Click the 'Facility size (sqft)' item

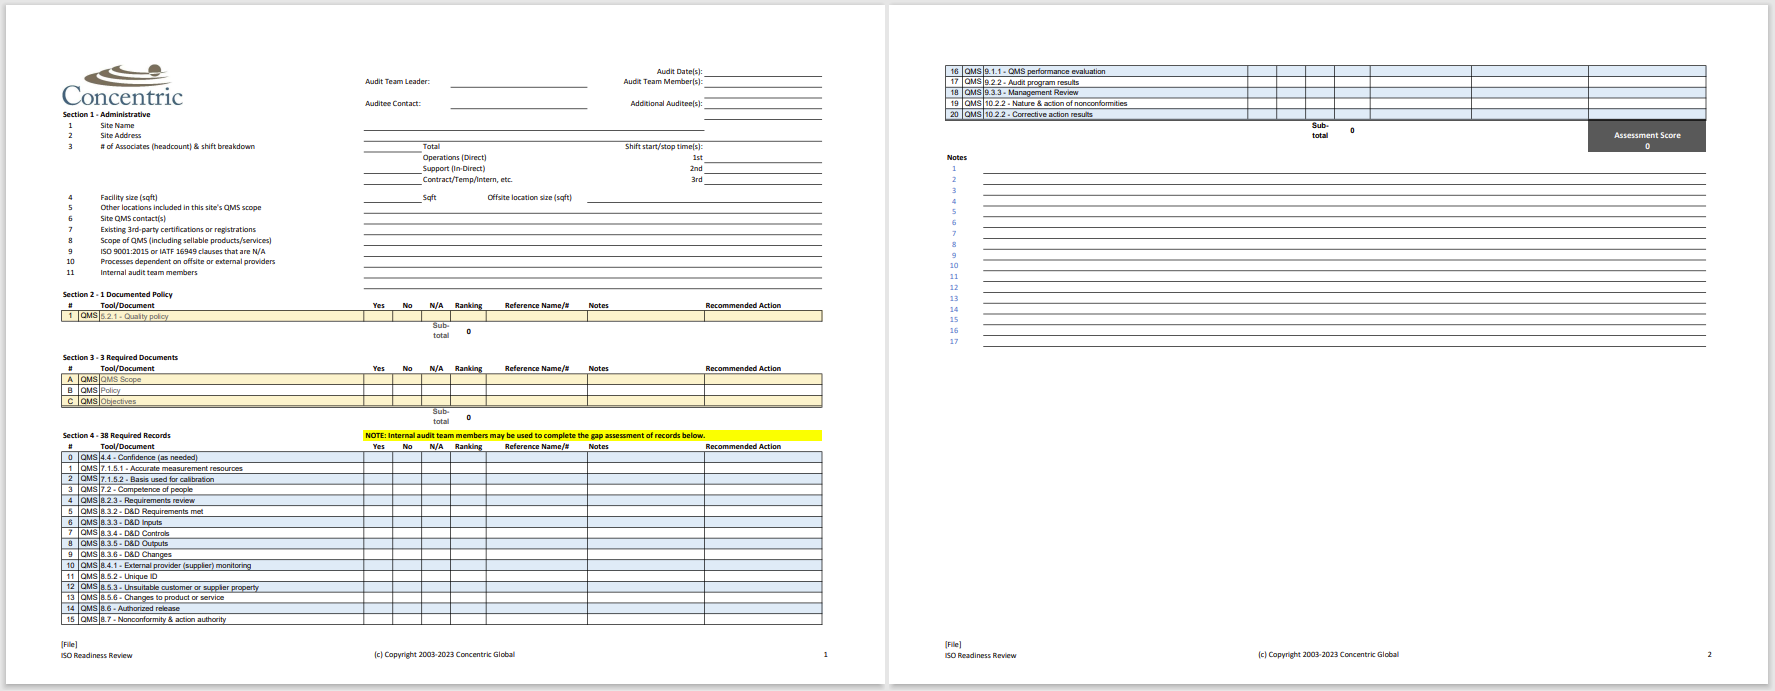click(129, 198)
